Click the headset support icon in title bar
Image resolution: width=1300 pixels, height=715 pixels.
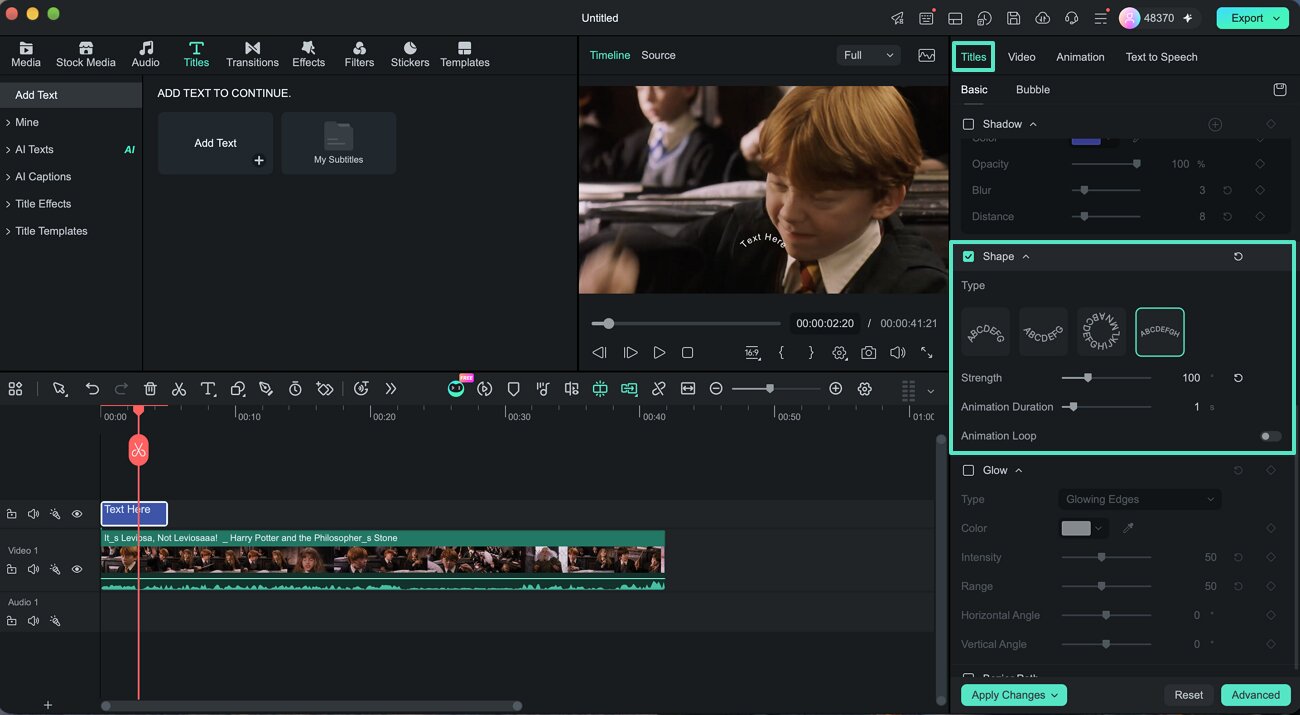(1072, 18)
